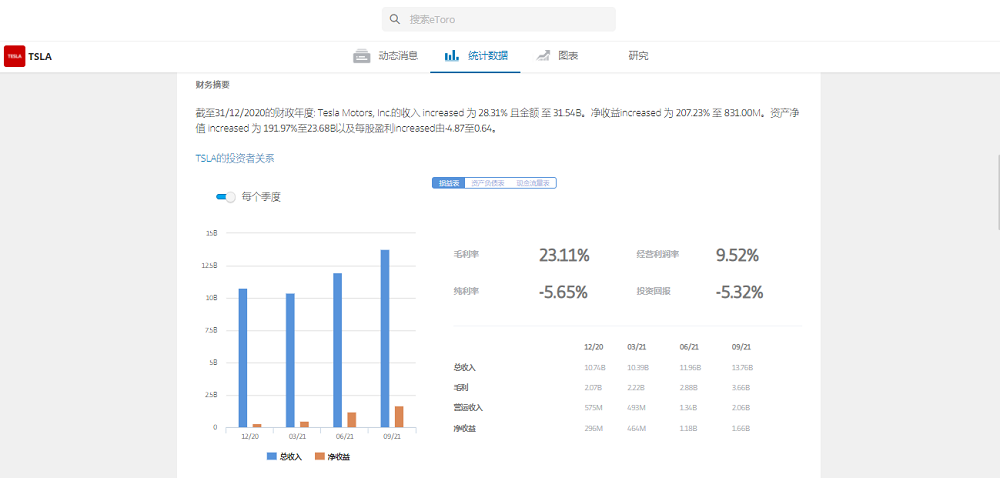Click the search magnifier icon
Viewport: 1000px width, 478px height.
(395, 19)
